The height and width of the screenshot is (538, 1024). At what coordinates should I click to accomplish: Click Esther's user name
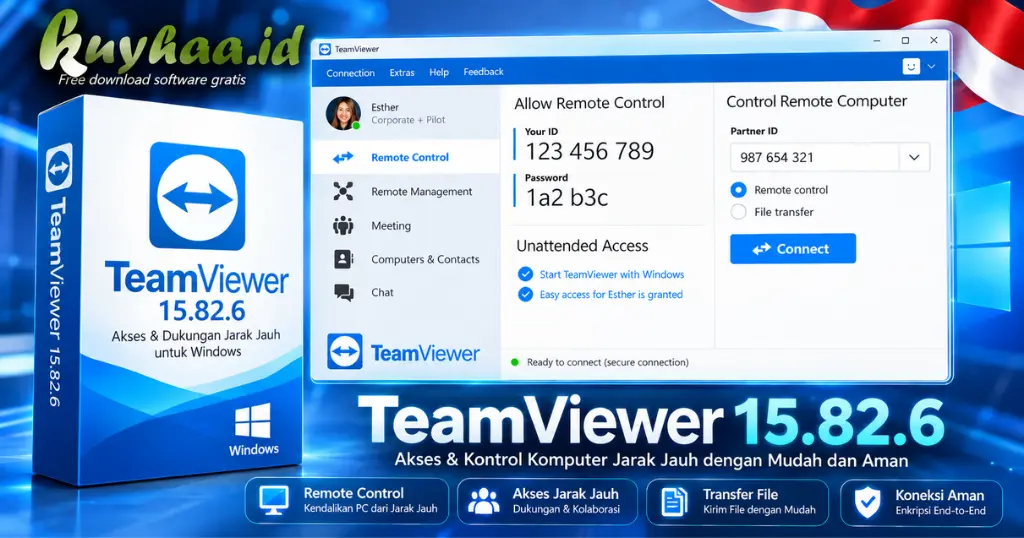pos(385,107)
